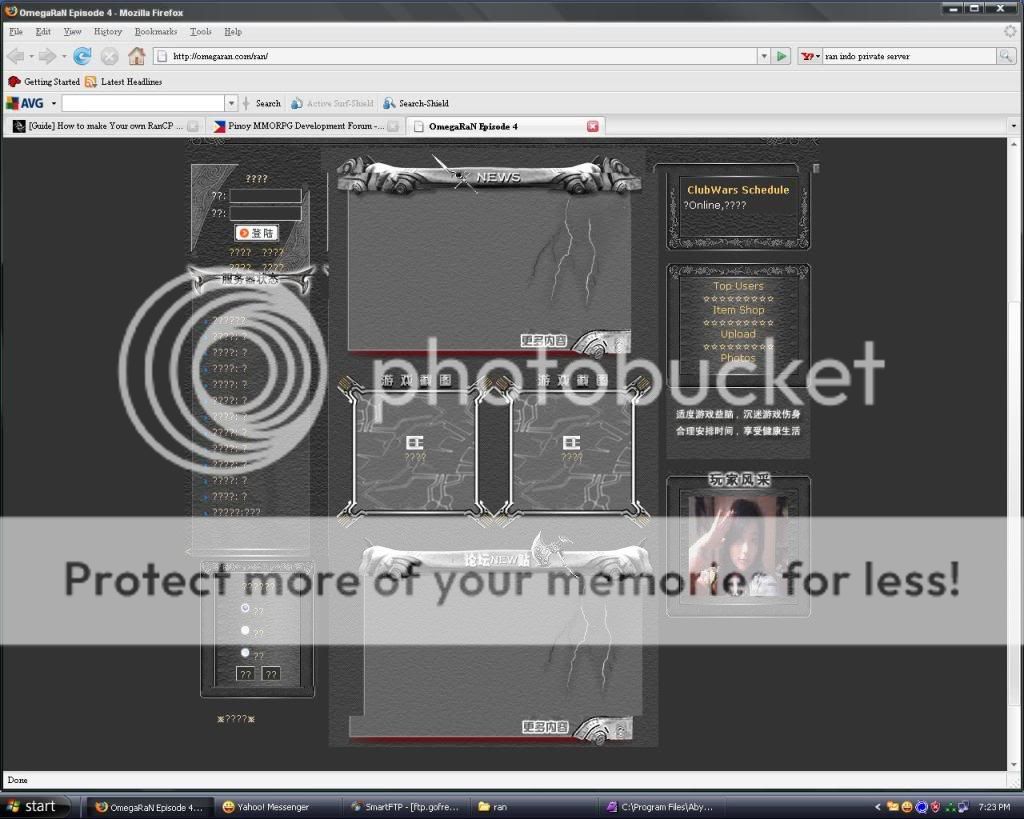Click the Item Shop link
The height and width of the screenshot is (819, 1024).
point(738,310)
